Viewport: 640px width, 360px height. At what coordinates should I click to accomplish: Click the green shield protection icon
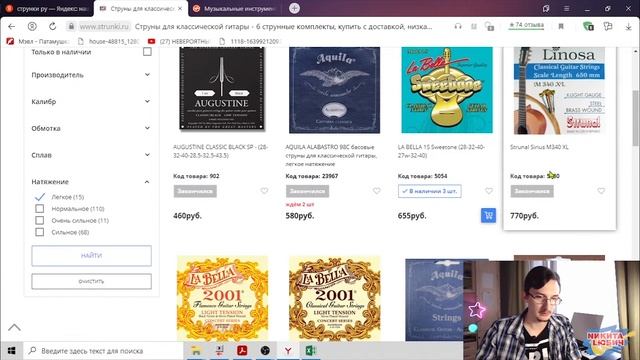coord(588,27)
